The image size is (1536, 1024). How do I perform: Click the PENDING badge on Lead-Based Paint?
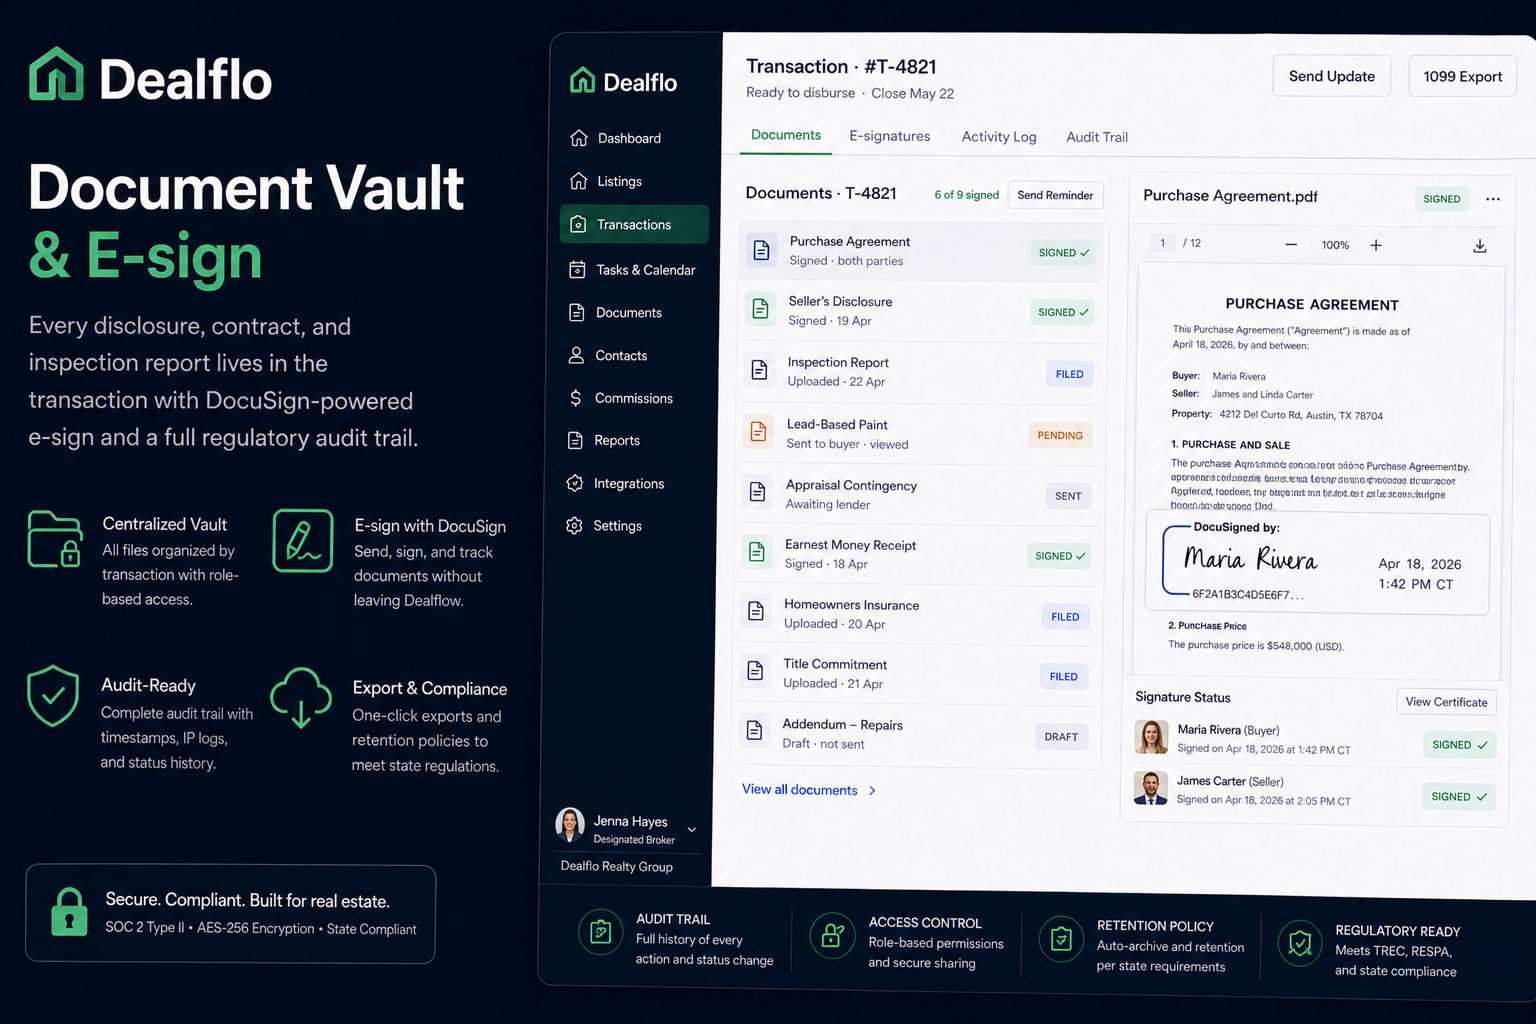click(1060, 435)
